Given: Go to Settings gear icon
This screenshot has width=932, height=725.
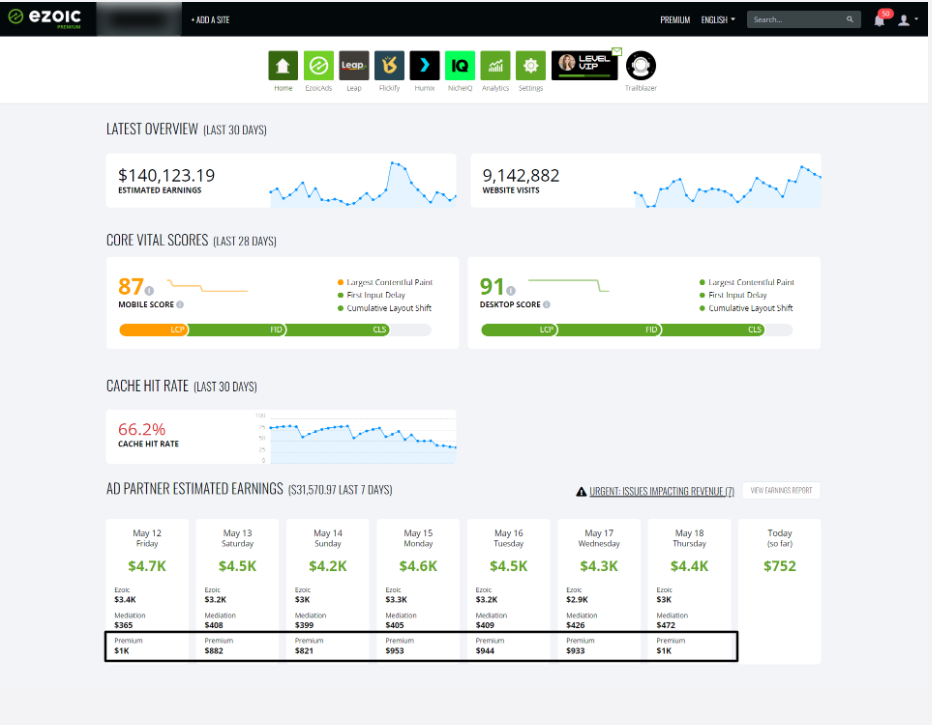Looking at the screenshot, I should tap(531, 66).
